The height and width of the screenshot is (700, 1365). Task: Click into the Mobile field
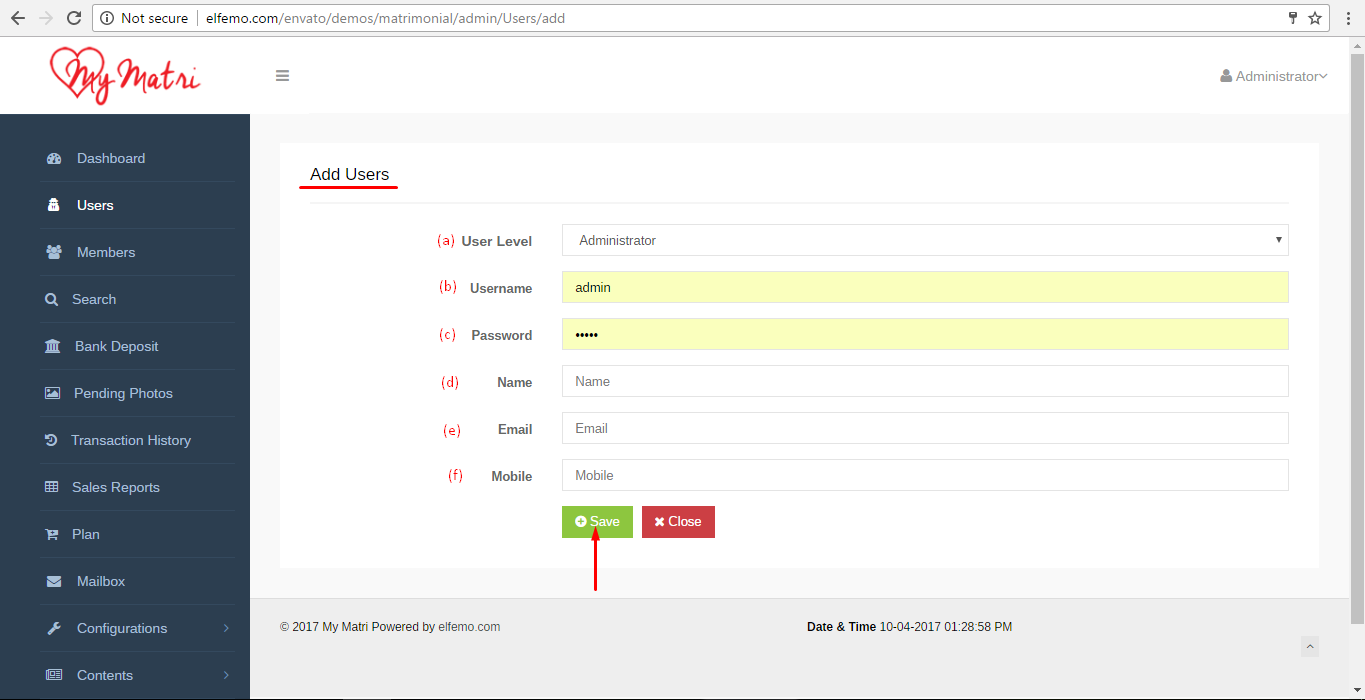[925, 475]
